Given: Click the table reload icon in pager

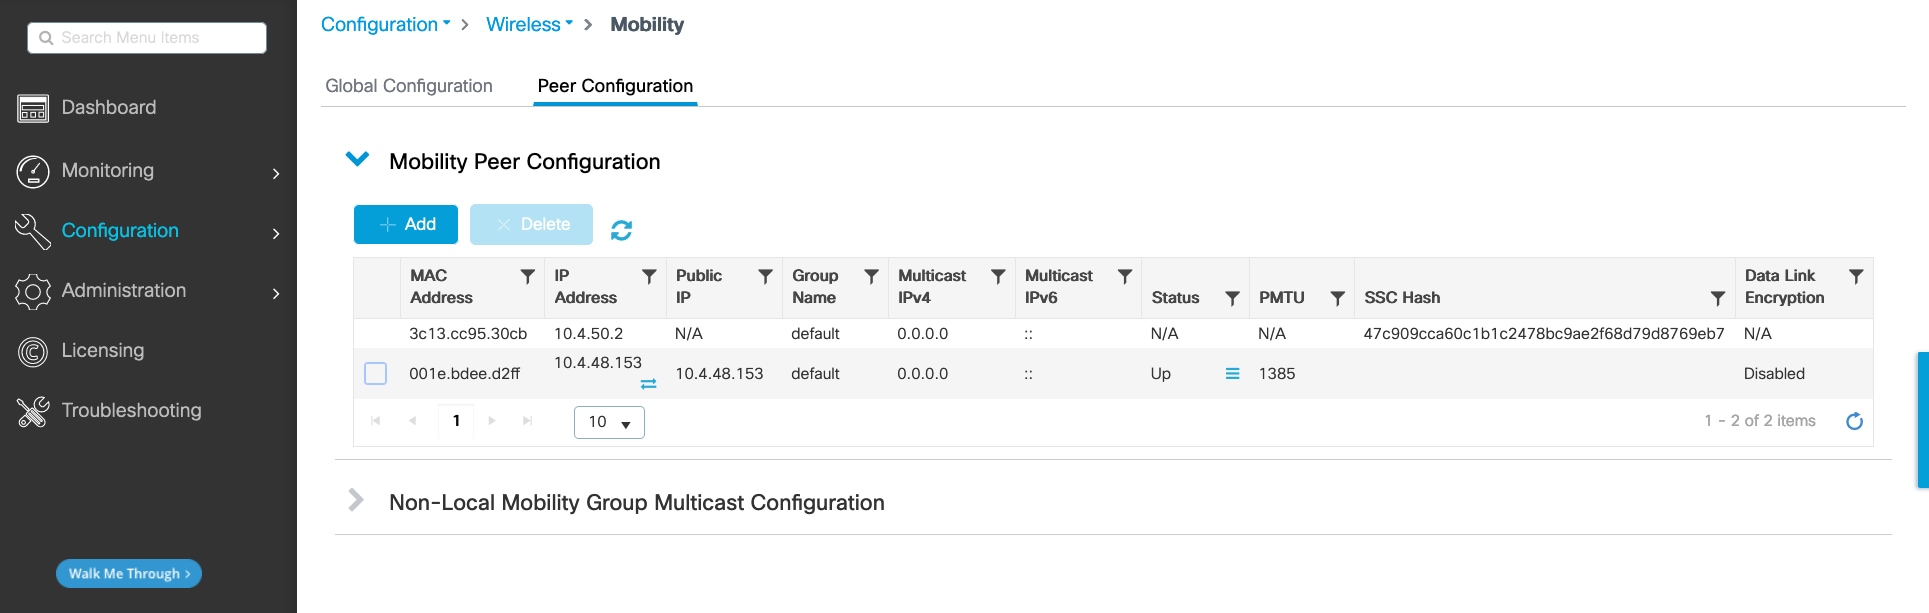Looking at the screenshot, I should (x=1854, y=421).
